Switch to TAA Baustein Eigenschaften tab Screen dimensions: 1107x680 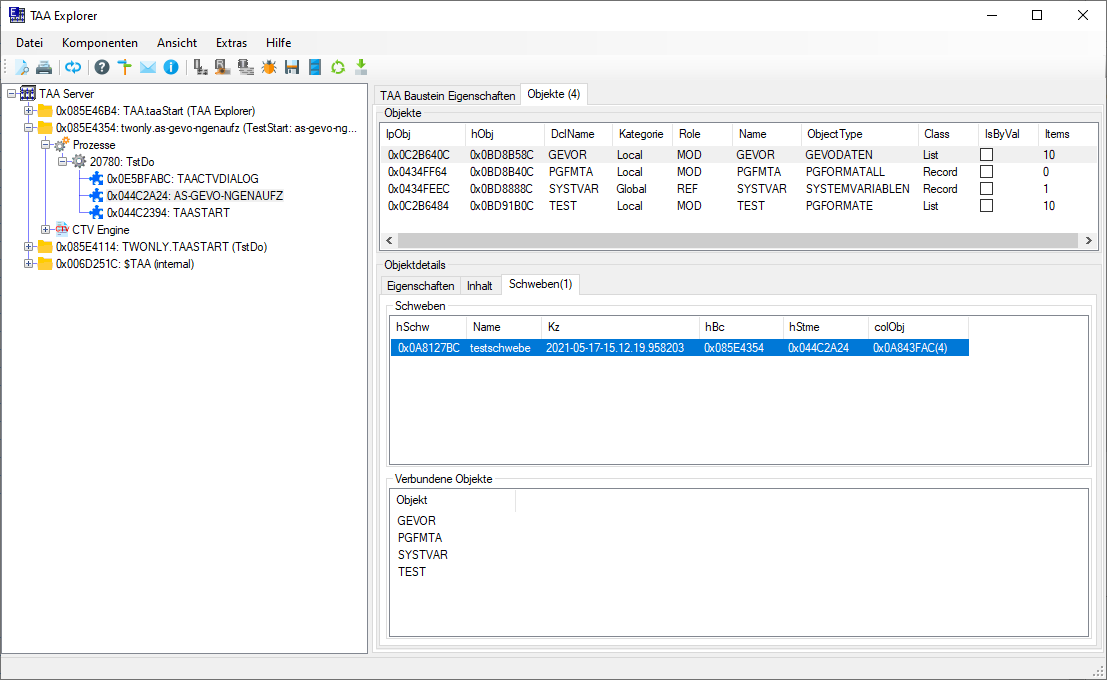447,95
